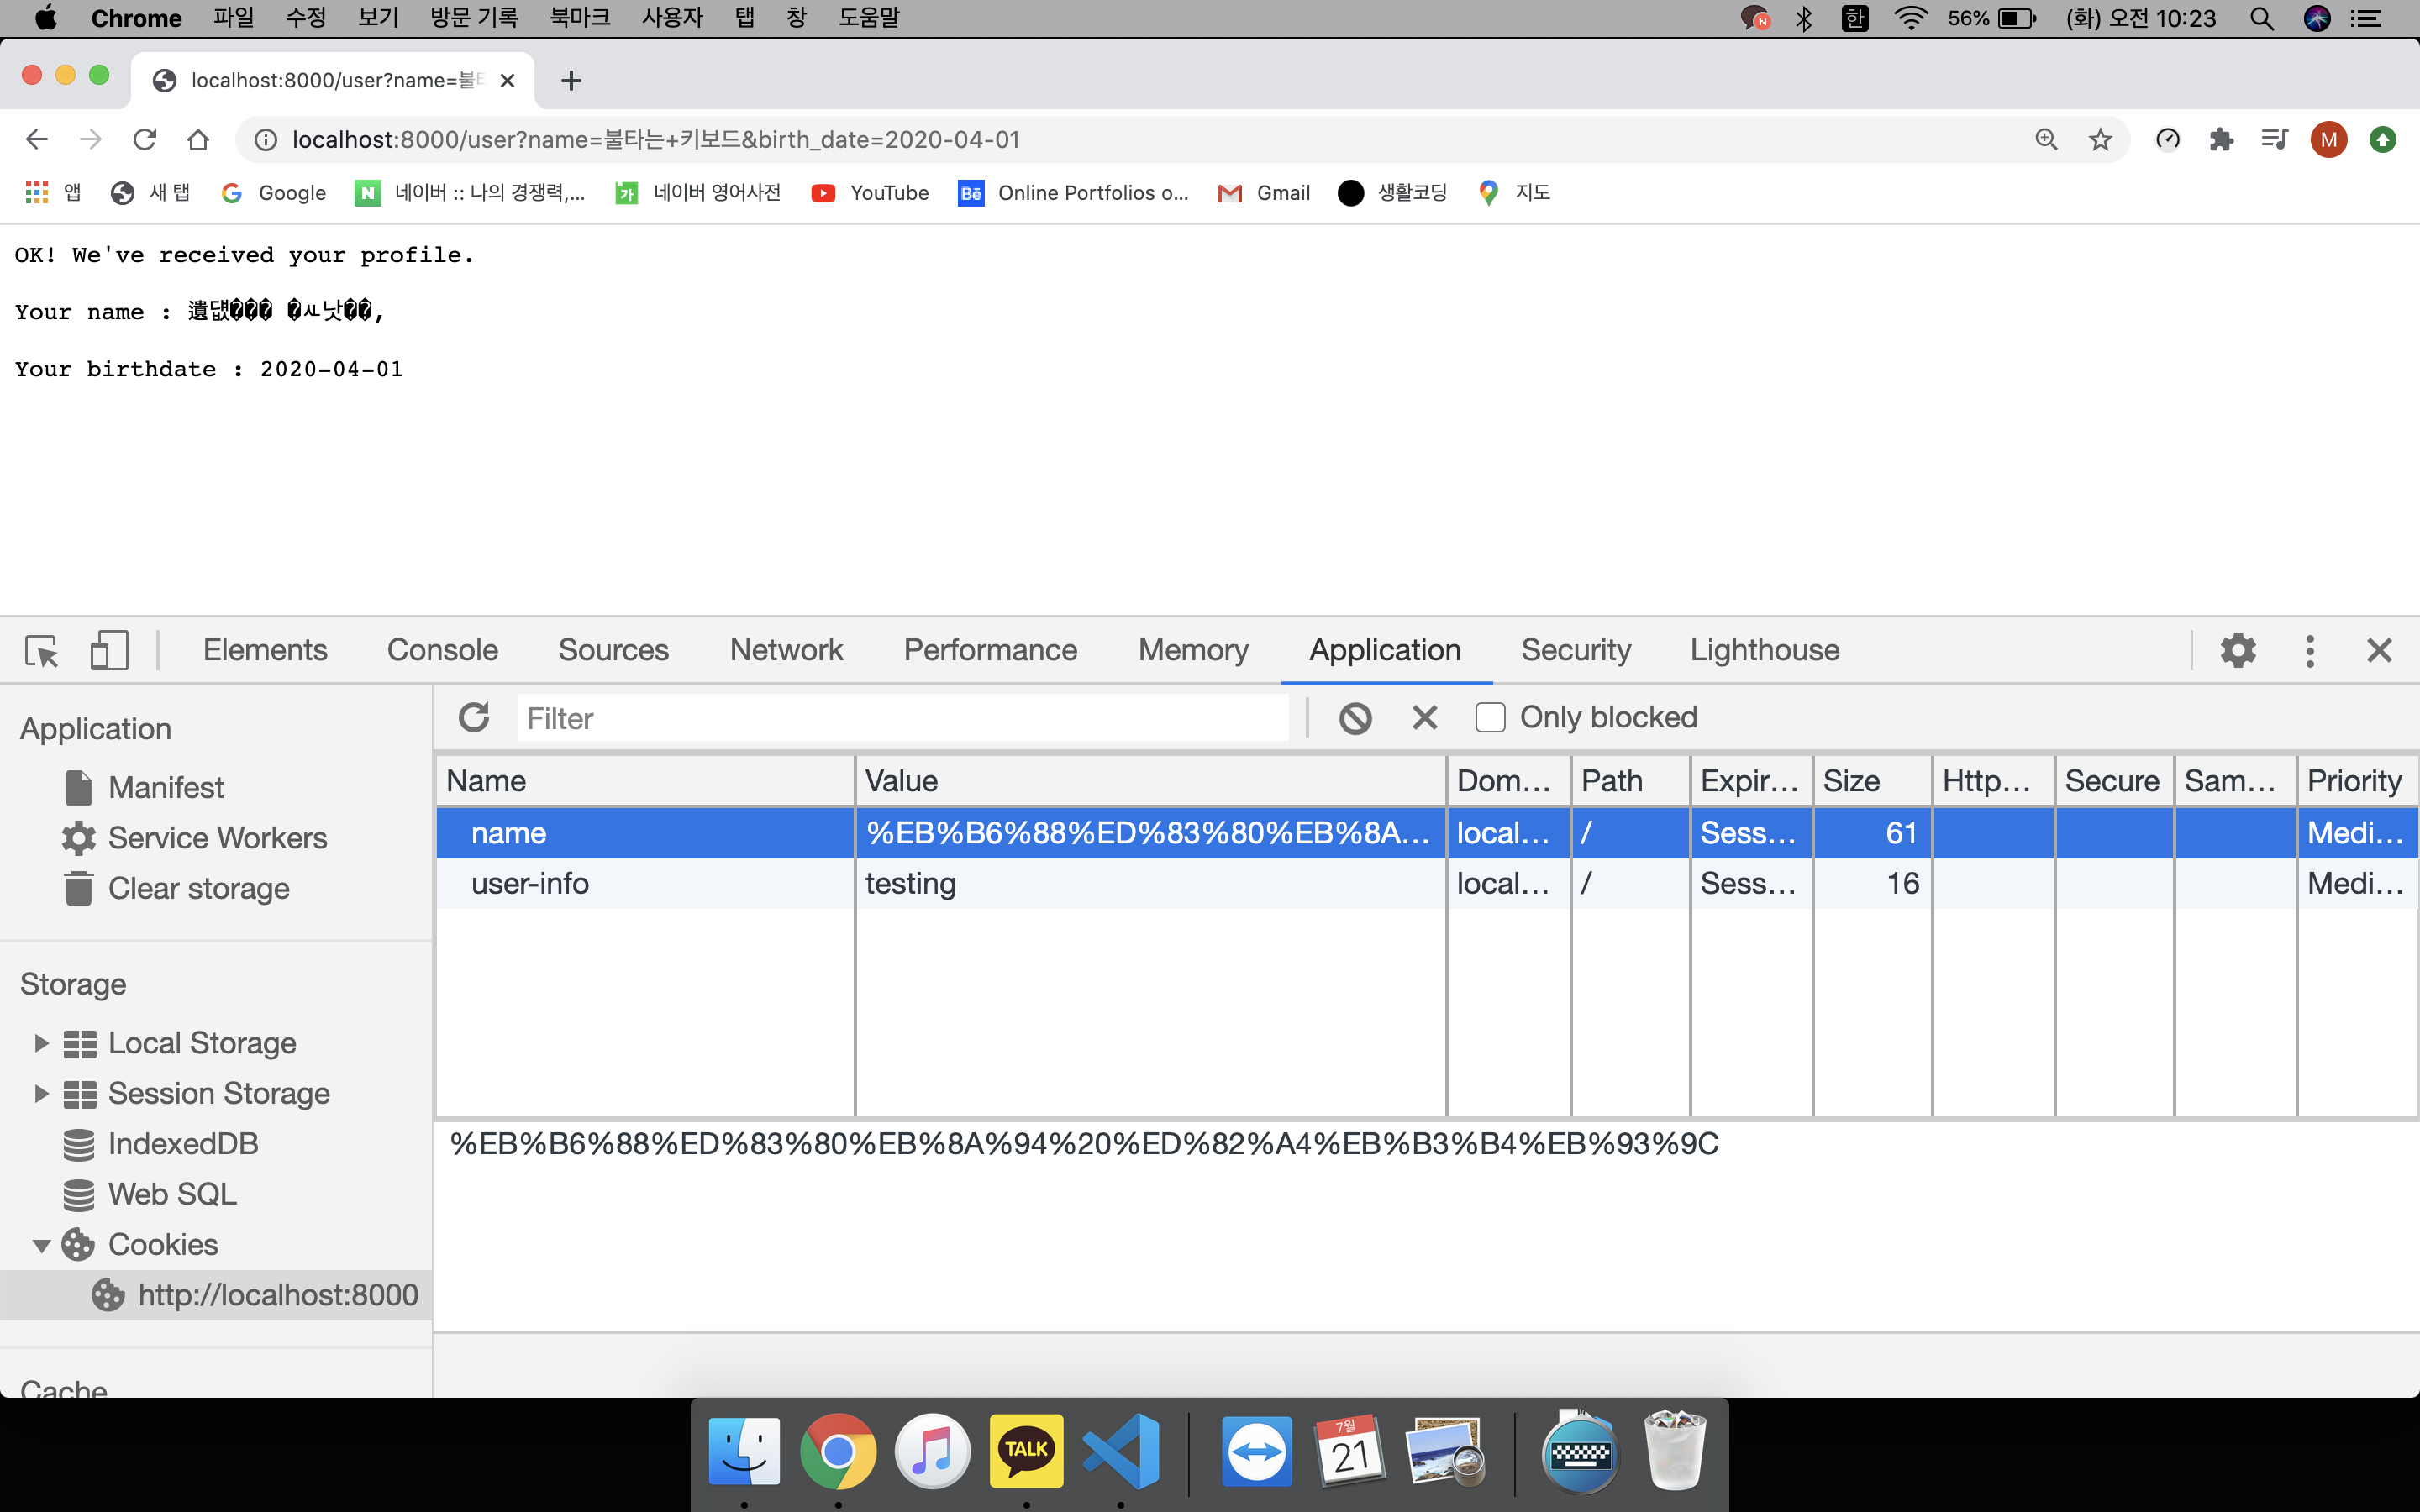Toggle the device toolbar icon
The image size is (2420, 1512).
[x=109, y=651]
